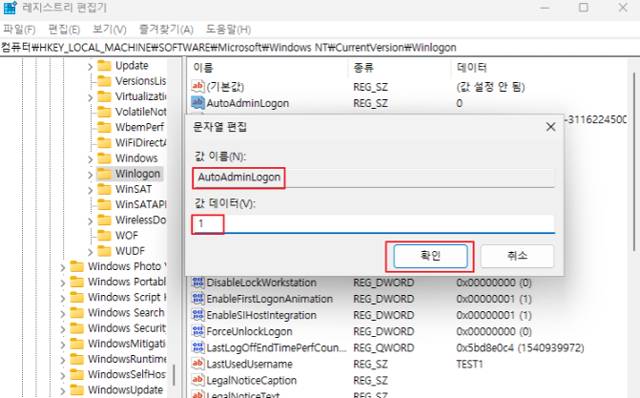Expand the WUDF tree node
Viewport: 640px width, 398px height.
click(90, 251)
